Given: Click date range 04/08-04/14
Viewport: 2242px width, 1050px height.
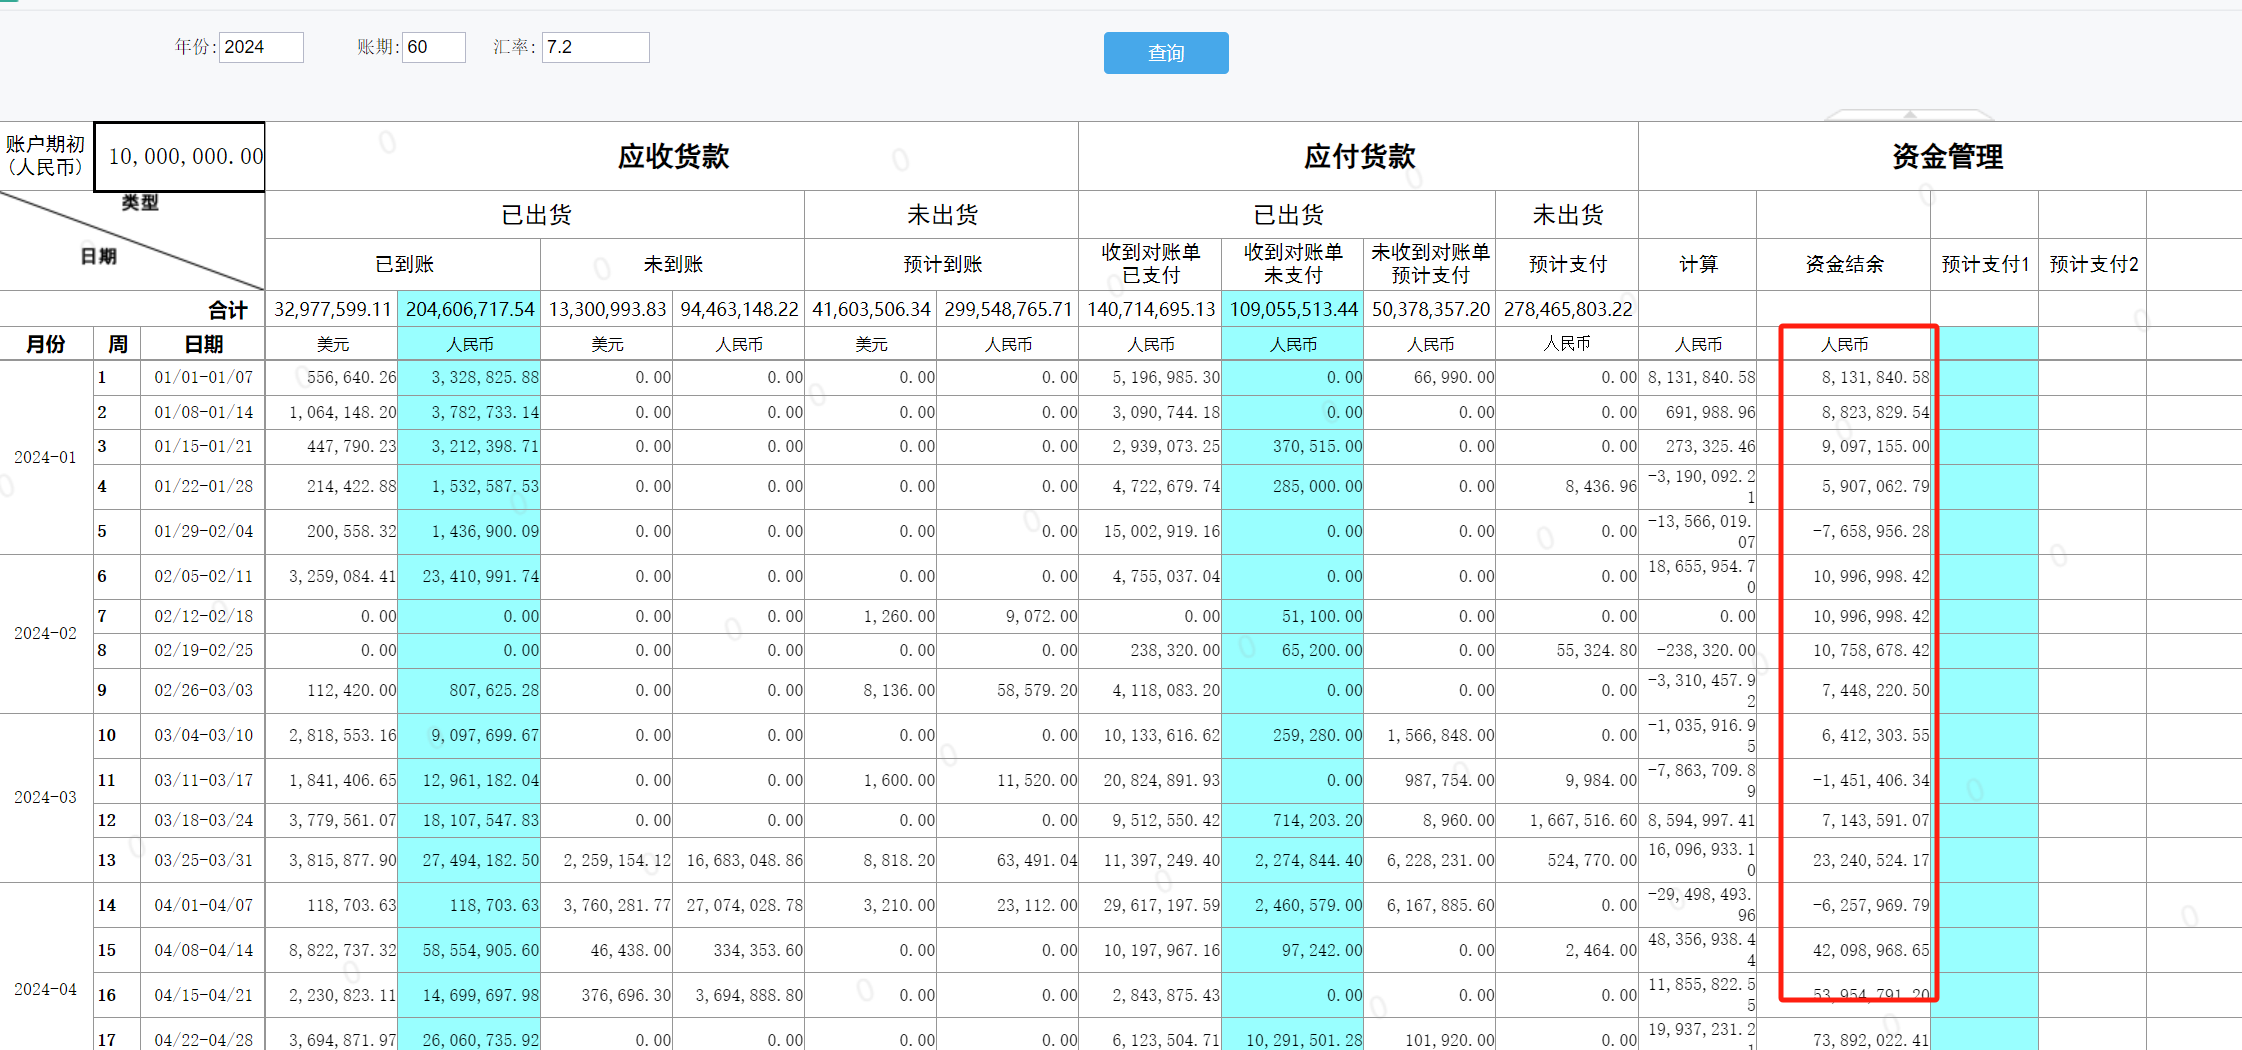Looking at the screenshot, I should pos(203,951).
